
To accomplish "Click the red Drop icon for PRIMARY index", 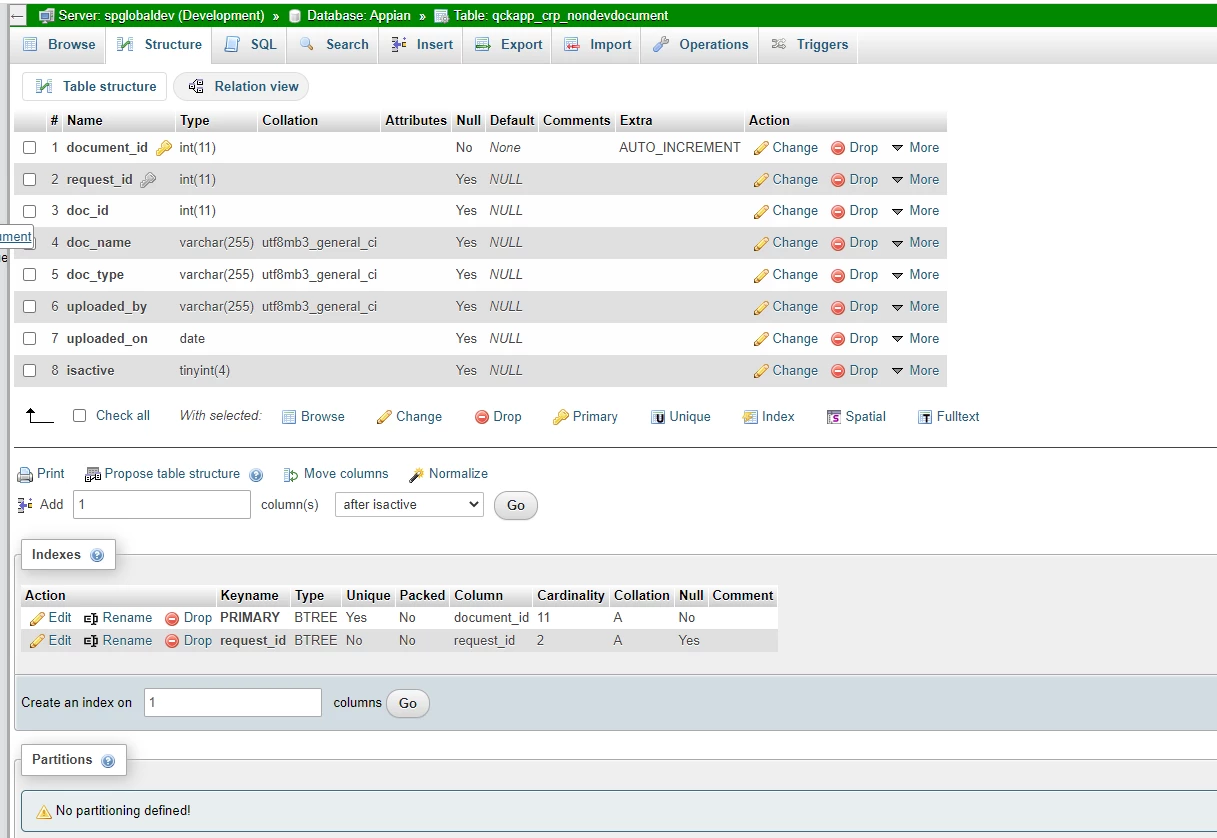I will coord(172,619).
